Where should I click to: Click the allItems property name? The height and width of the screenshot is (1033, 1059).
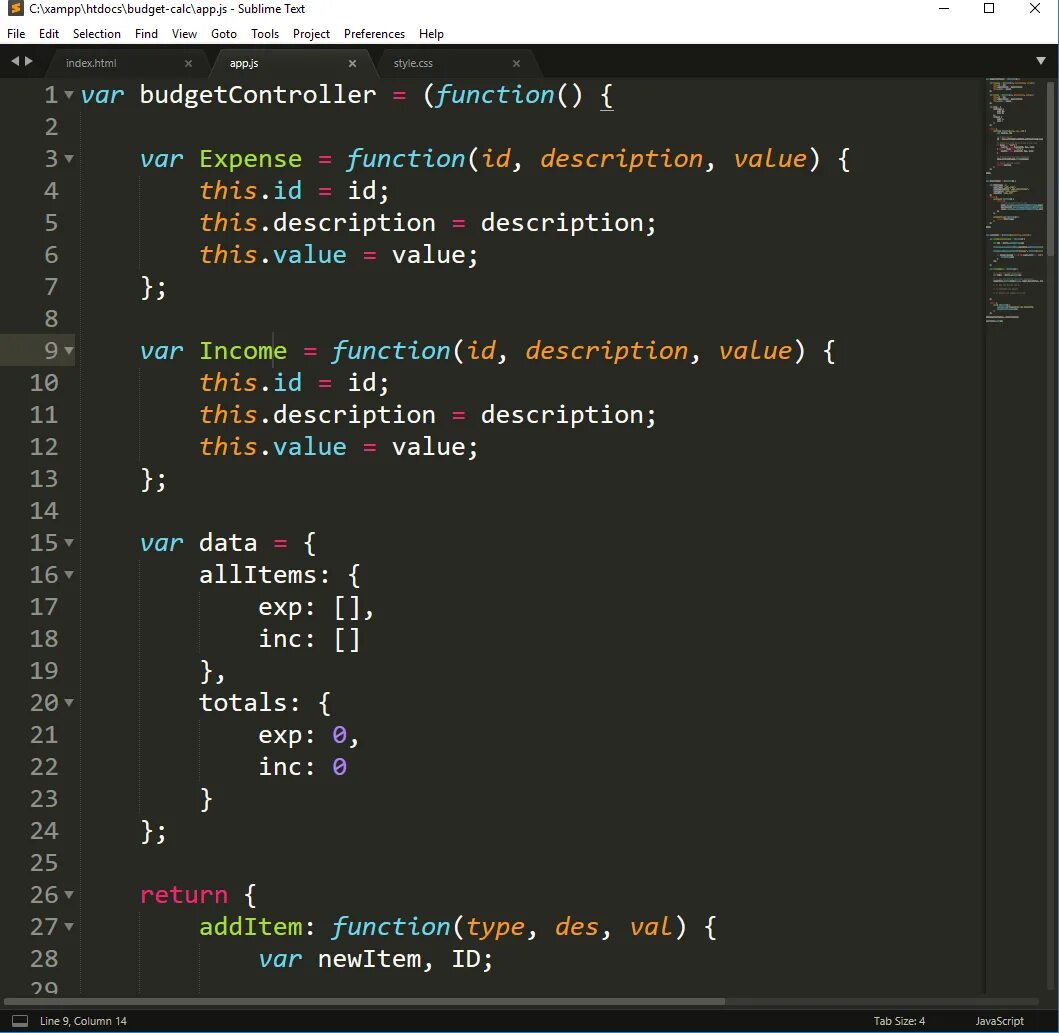[257, 575]
